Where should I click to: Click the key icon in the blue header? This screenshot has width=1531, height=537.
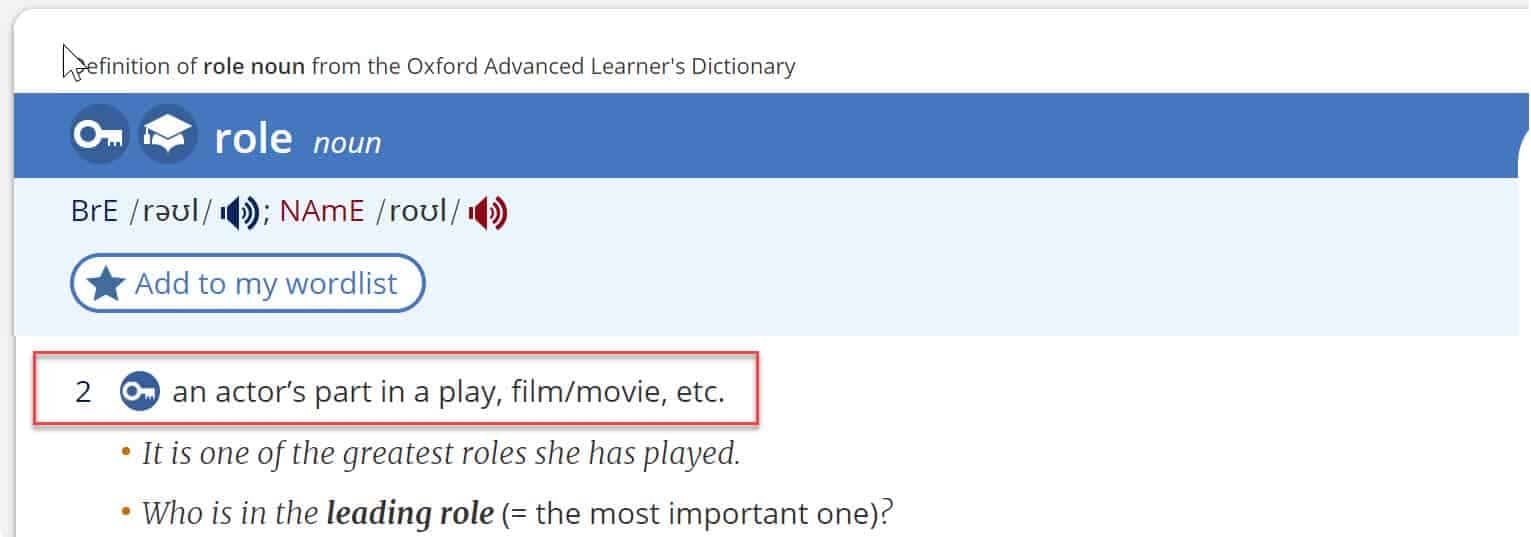(x=99, y=136)
